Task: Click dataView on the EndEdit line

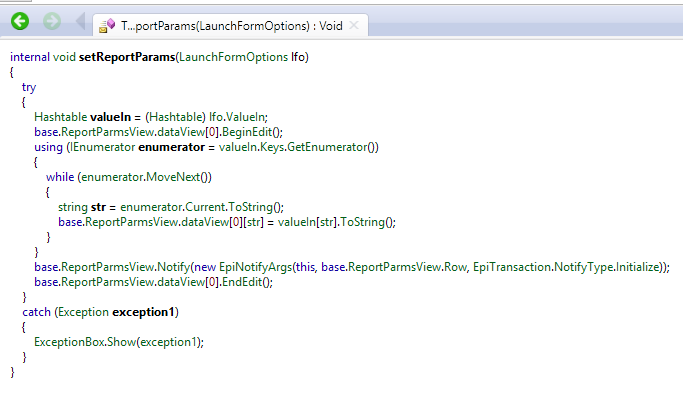Action: click(x=181, y=282)
